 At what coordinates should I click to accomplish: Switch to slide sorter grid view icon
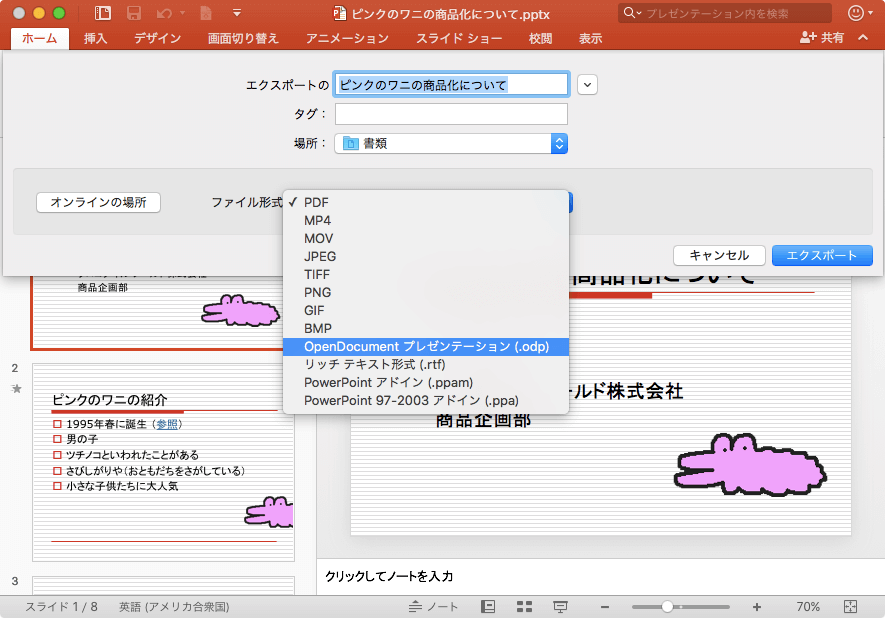[x=524, y=607]
